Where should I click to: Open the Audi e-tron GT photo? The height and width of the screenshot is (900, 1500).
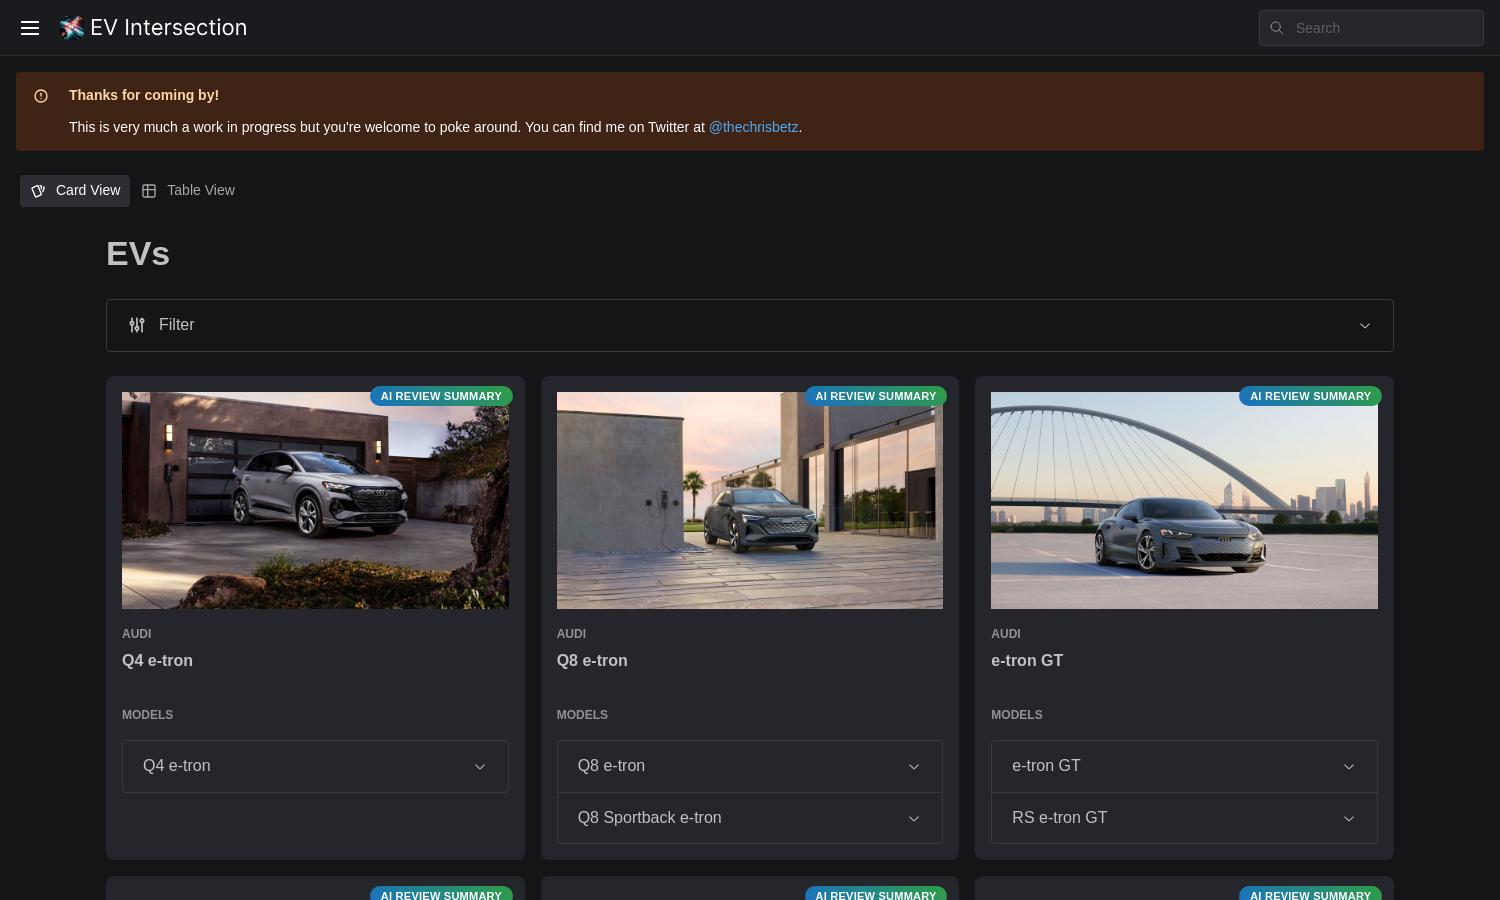(1184, 500)
